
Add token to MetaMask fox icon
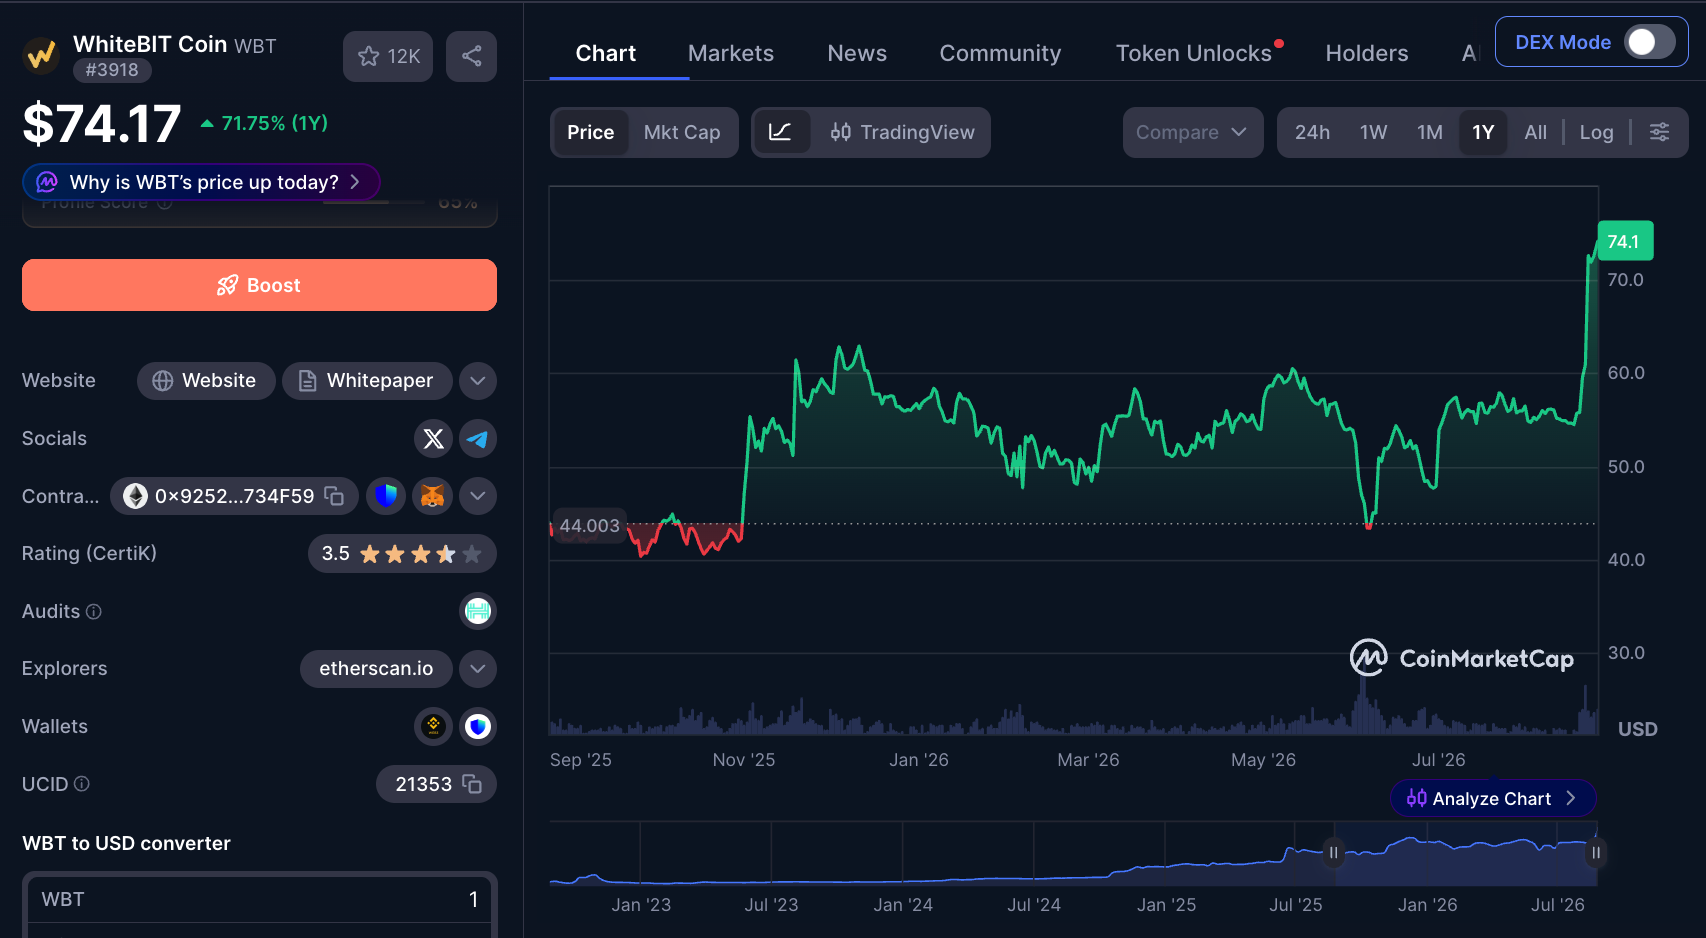[432, 496]
